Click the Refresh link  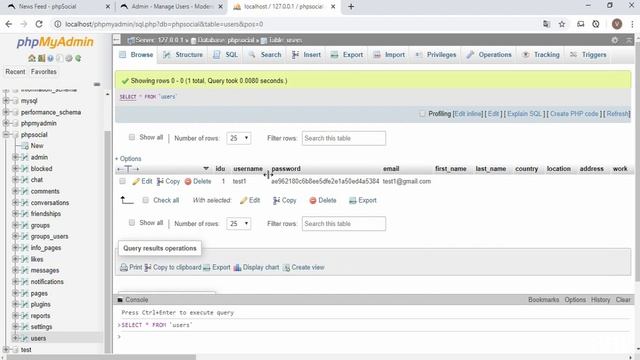click(x=617, y=114)
